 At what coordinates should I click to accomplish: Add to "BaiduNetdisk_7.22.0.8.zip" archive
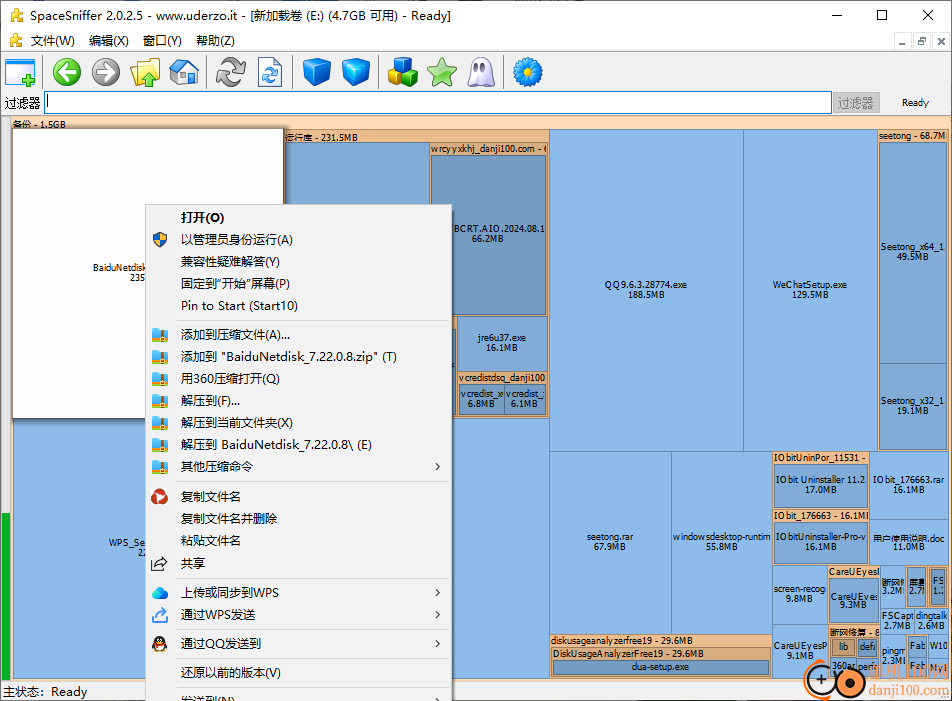(299, 357)
